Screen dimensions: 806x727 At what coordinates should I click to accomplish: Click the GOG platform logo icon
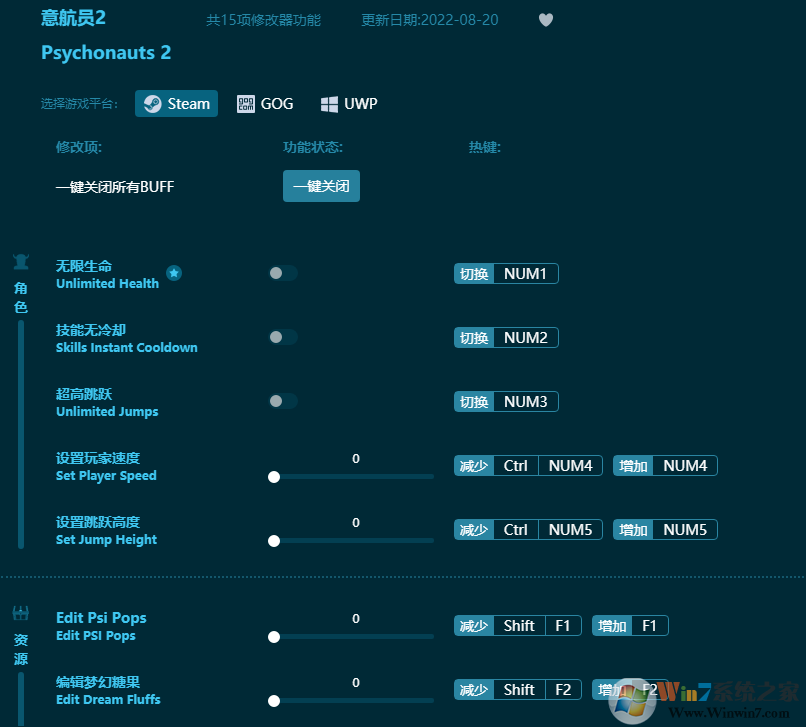[244, 103]
